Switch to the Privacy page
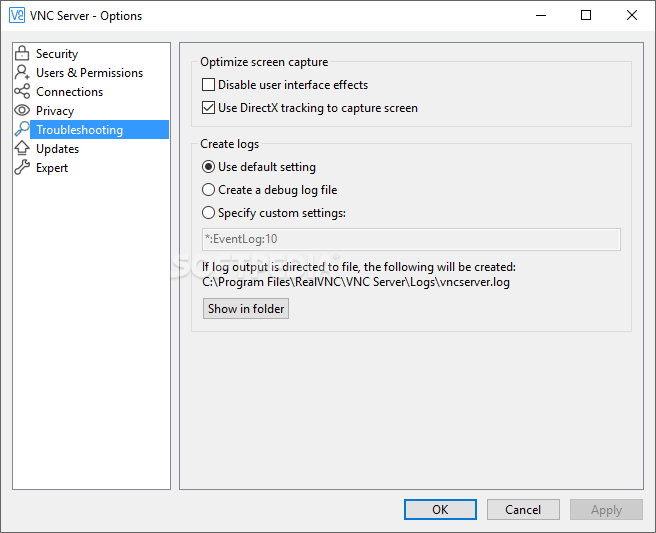Screen dimensions: 656x533 (55, 111)
